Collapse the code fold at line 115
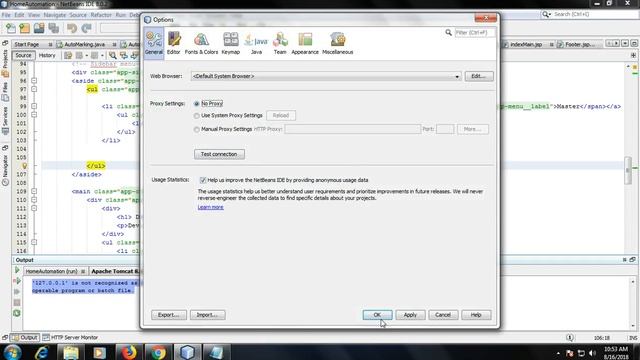Viewport: 640px width, 360px height. [34, 242]
